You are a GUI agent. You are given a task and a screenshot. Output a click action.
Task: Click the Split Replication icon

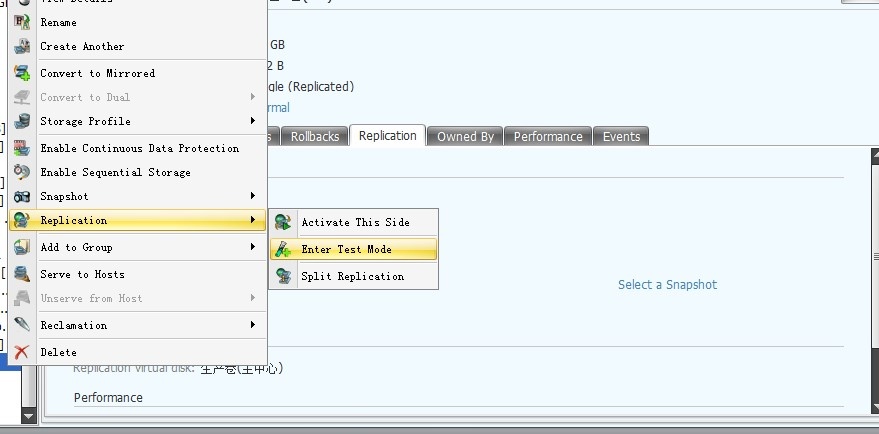[x=284, y=276]
